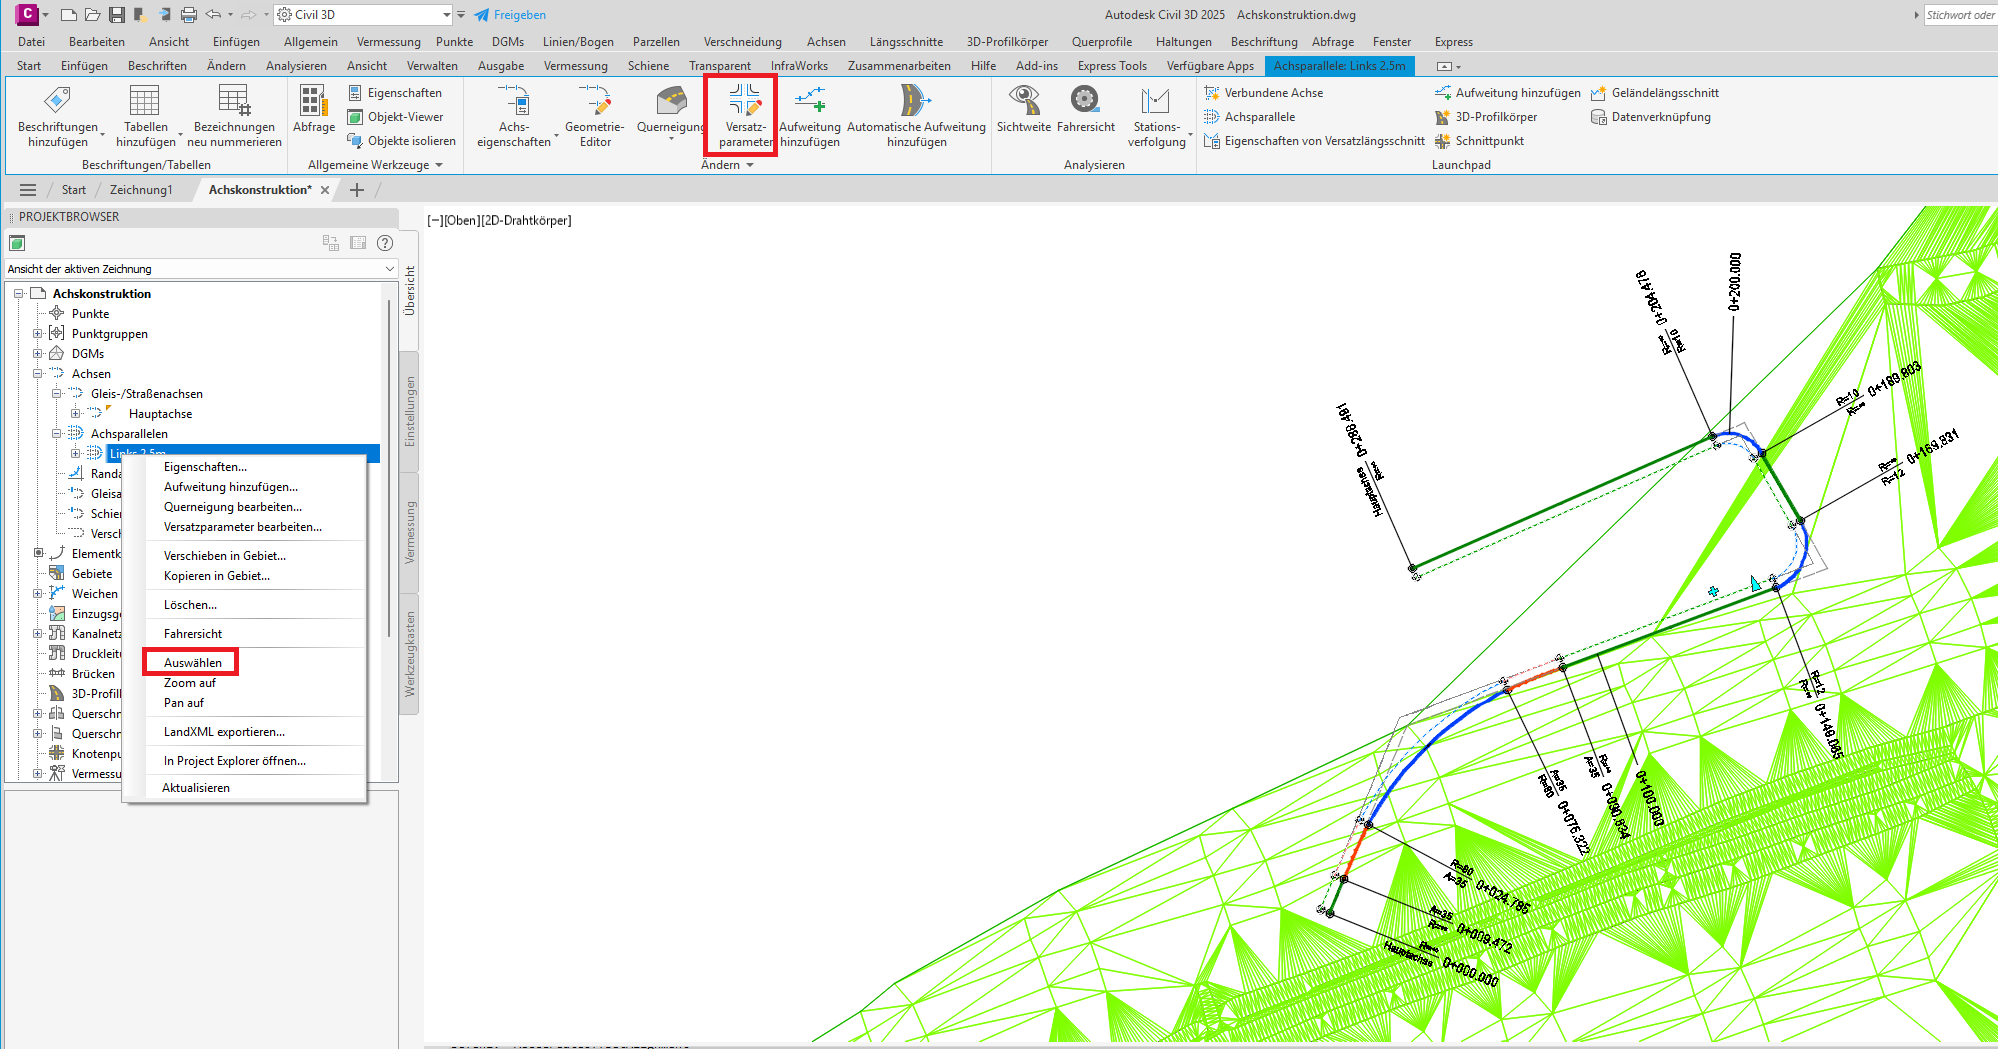Image resolution: width=1998 pixels, height=1049 pixels.
Task: Open the Verbundene Achse tool
Action: [x=1264, y=93]
